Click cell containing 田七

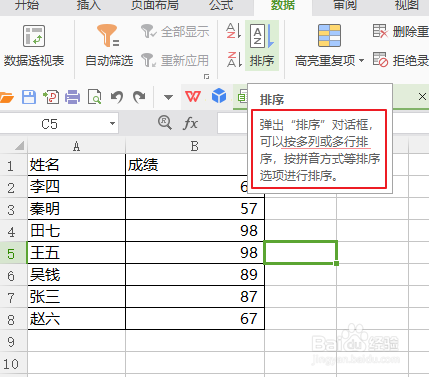click(x=77, y=231)
